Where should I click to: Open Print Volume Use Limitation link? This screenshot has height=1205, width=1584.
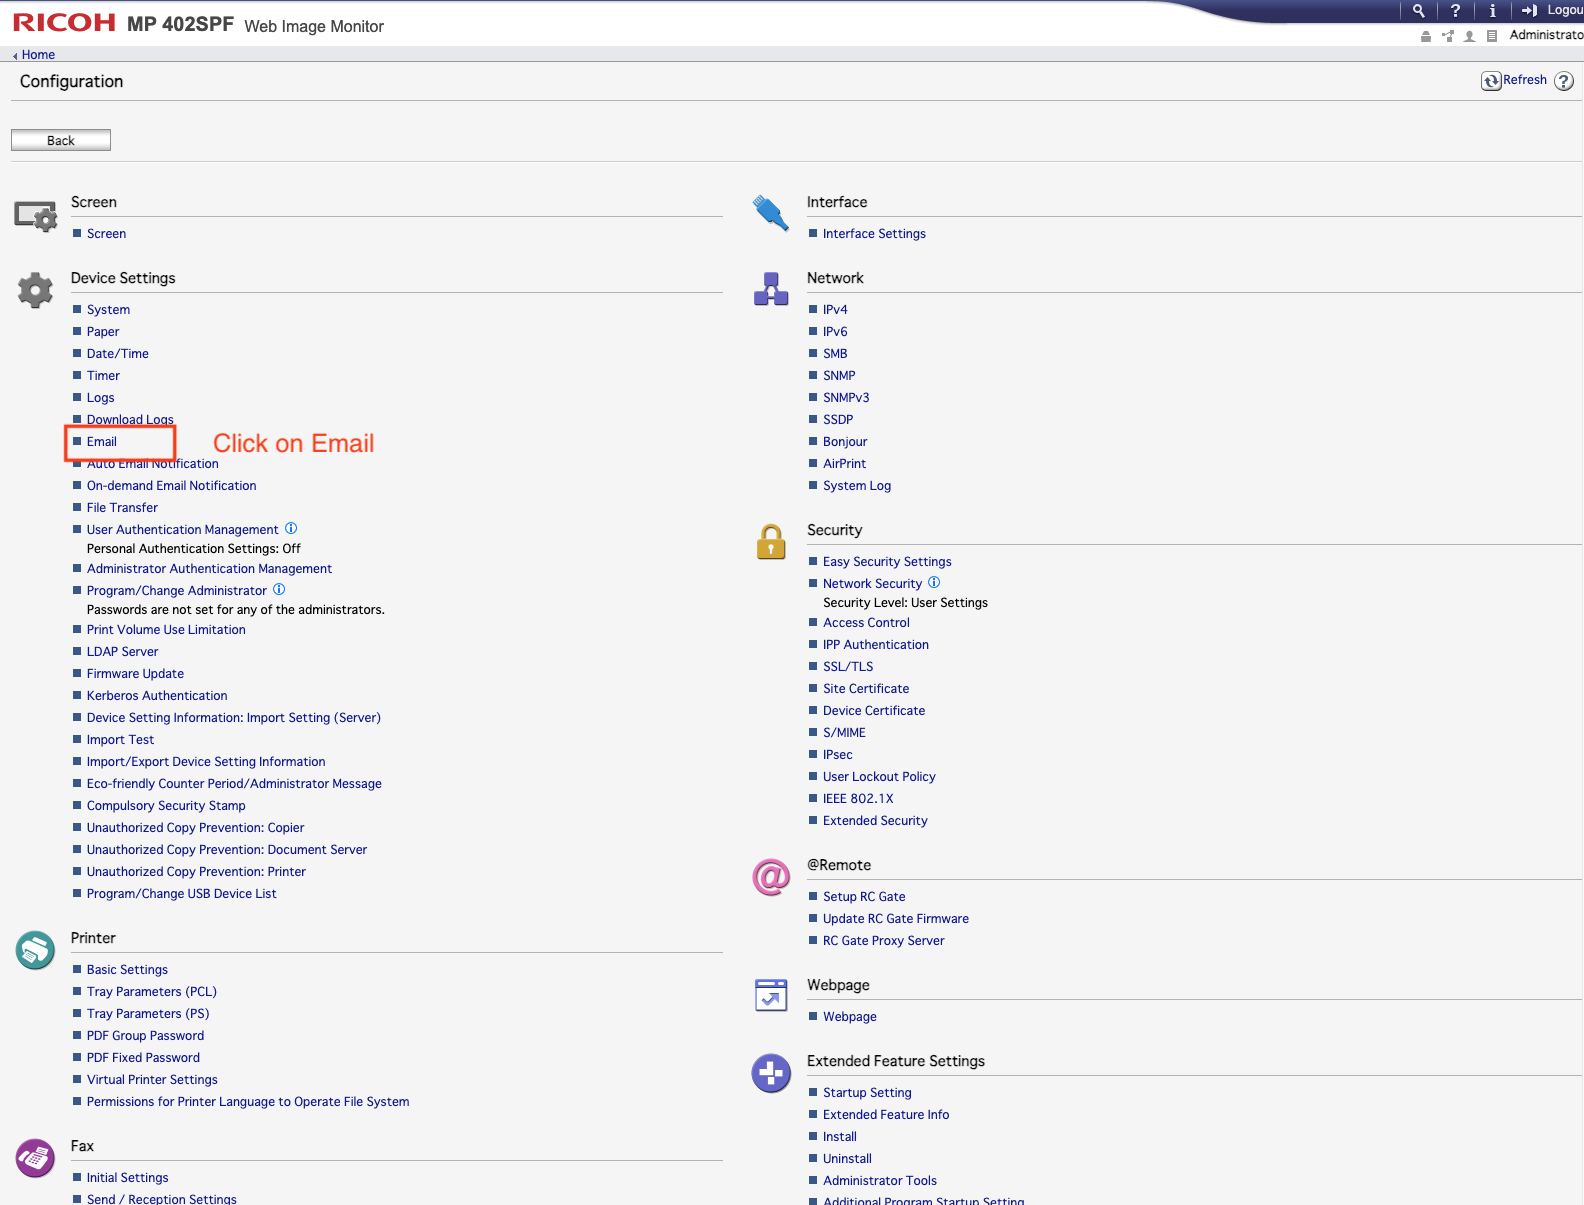166,630
